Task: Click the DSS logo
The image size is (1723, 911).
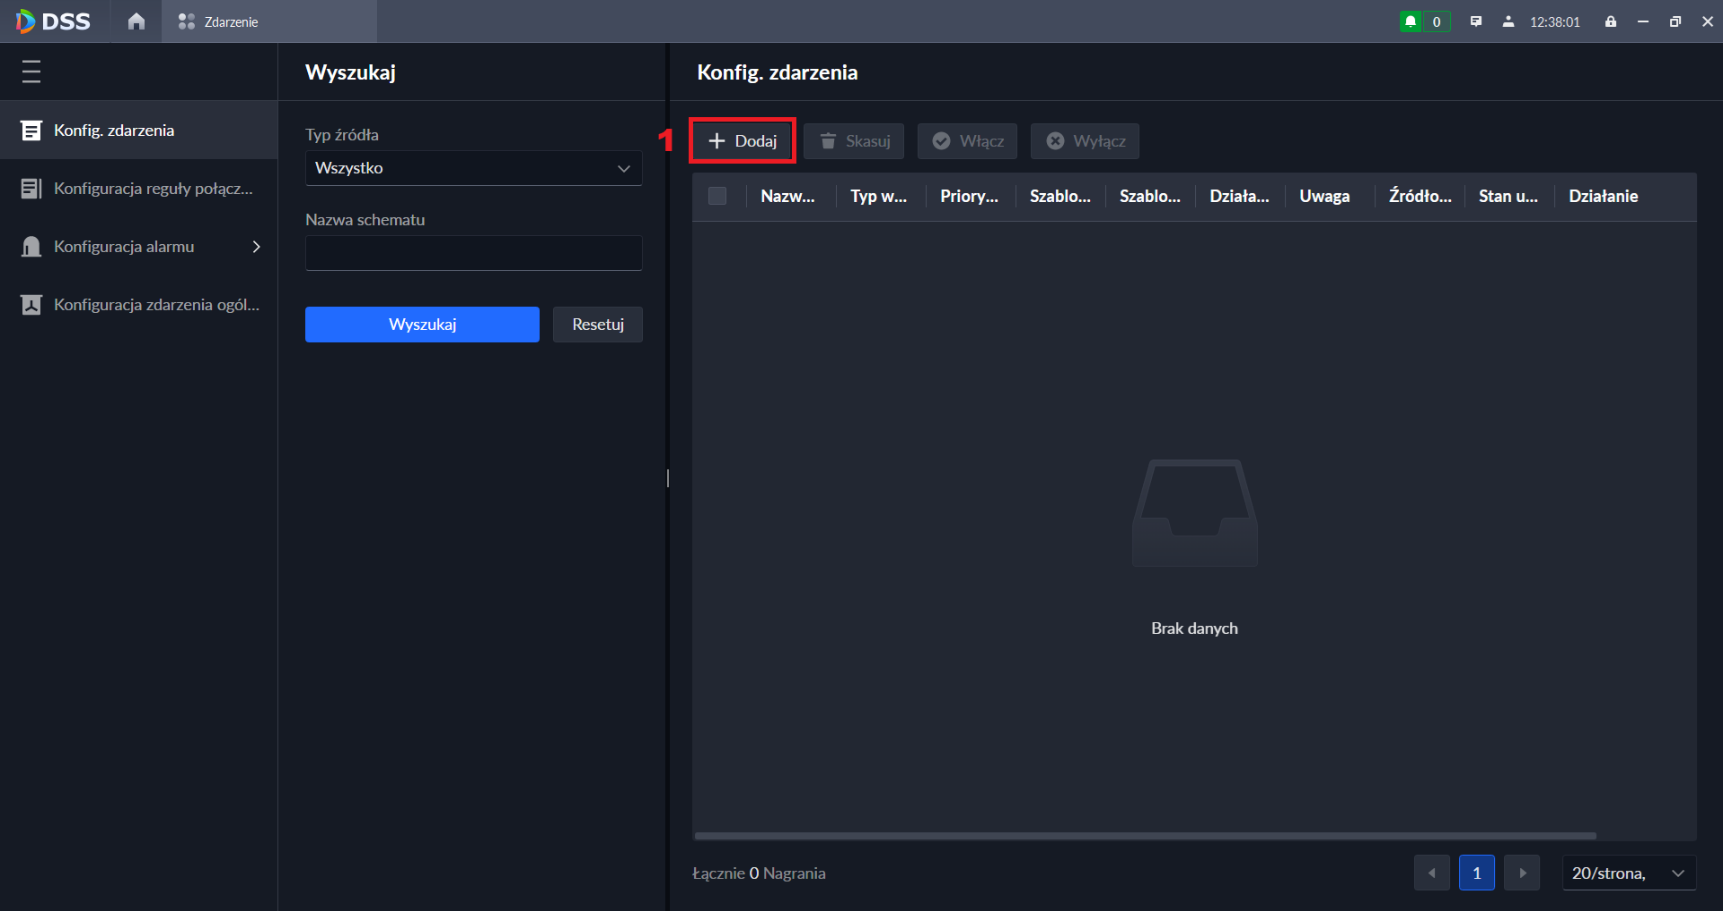Action: (54, 21)
